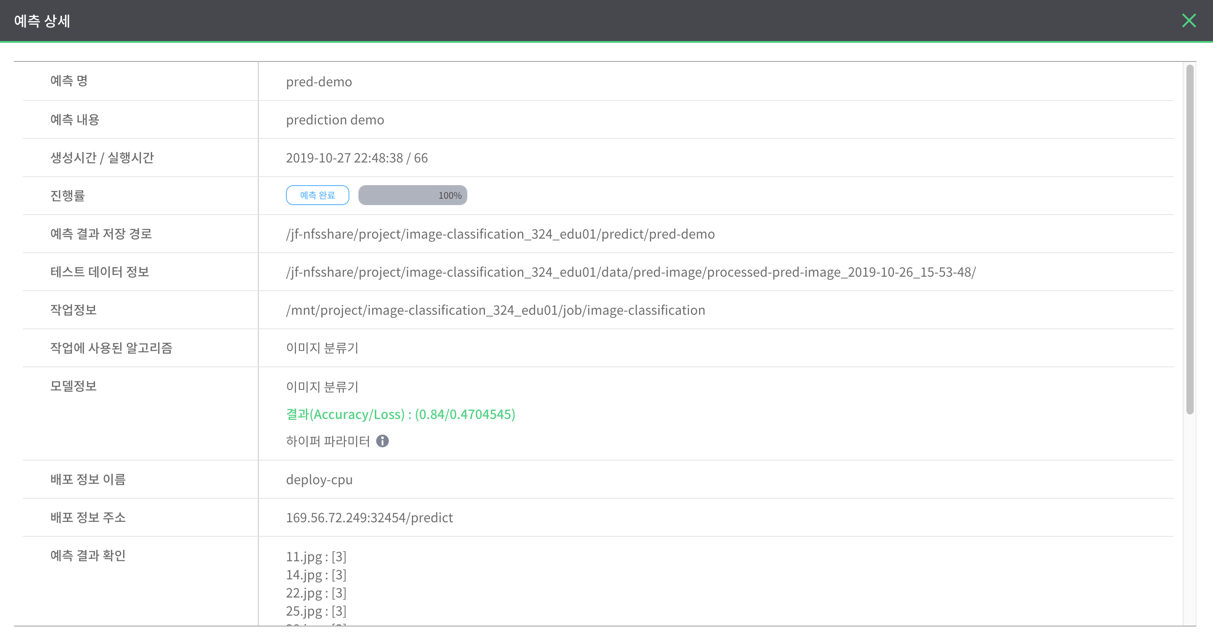Screen dimensions: 1213x644
Task: Click the 모델정보 row label
Action: tap(73, 385)
